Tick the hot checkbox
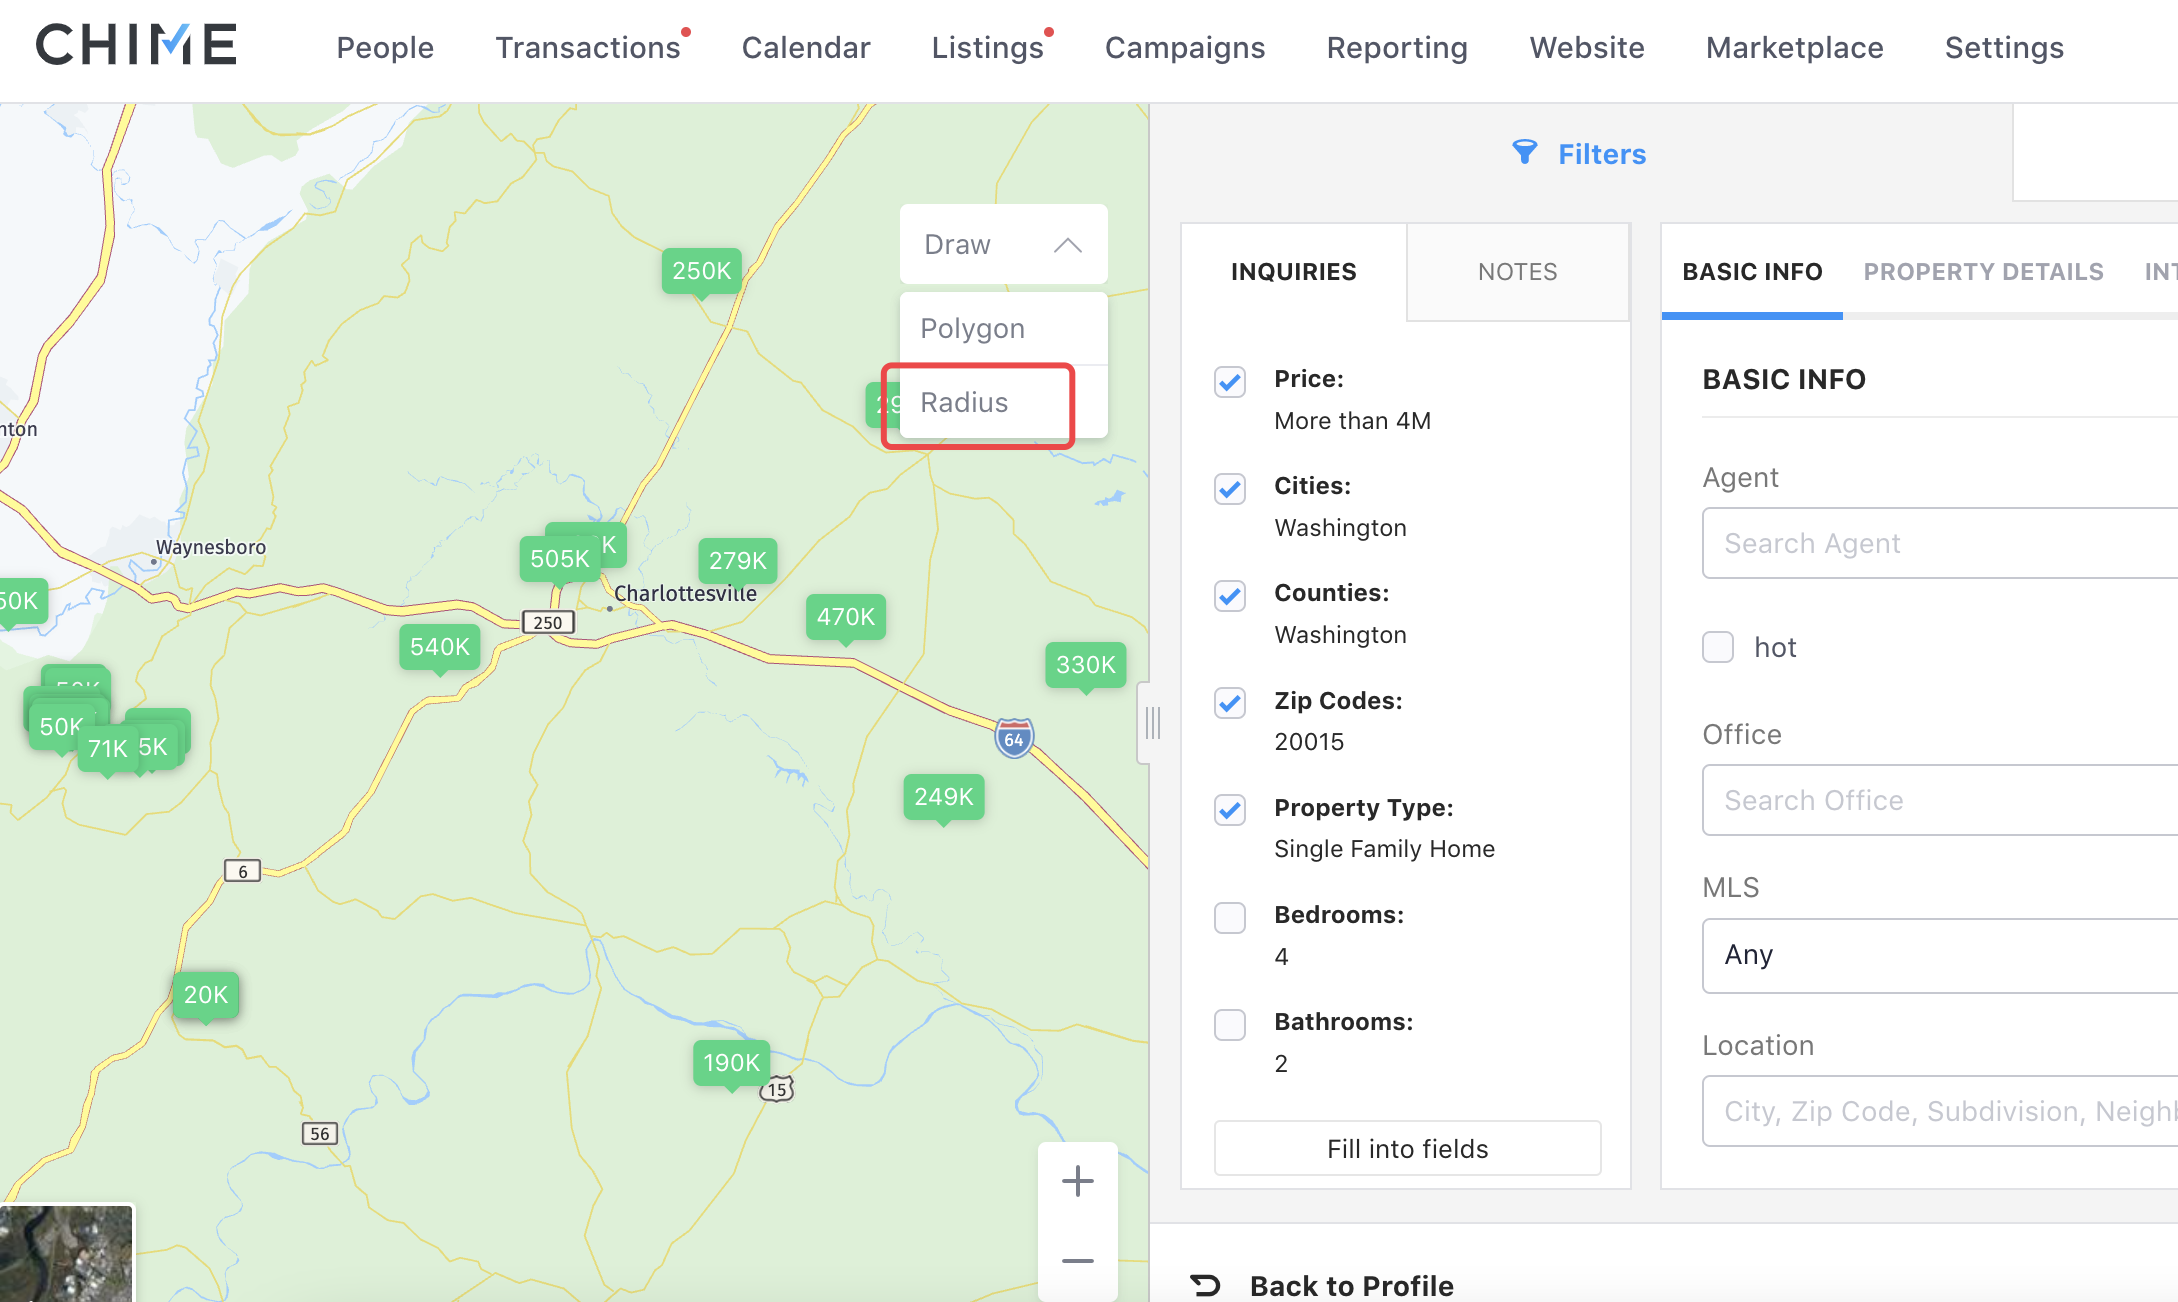The image size is (2178, 1302). tap(1718, 647)
